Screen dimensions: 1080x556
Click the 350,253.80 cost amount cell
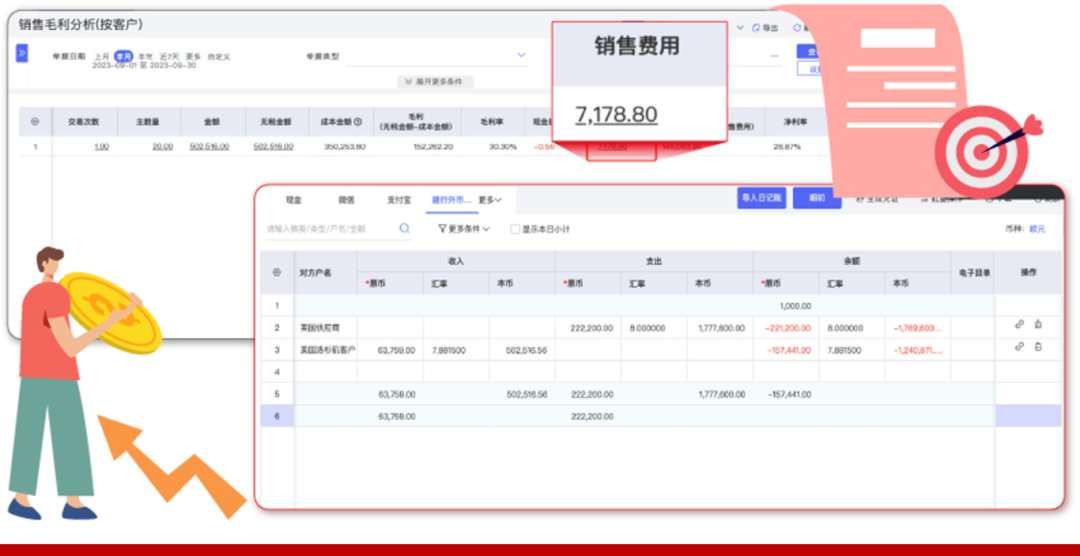(342, 147)
